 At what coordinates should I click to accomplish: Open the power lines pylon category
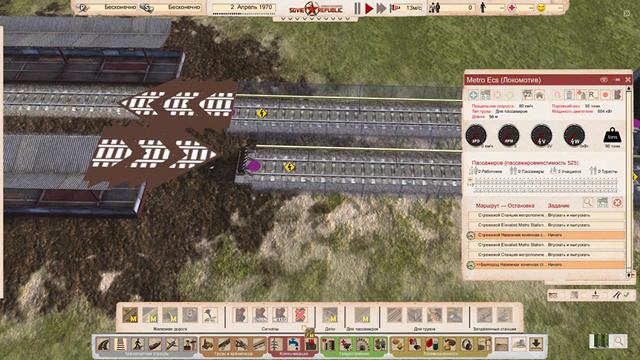276,344
